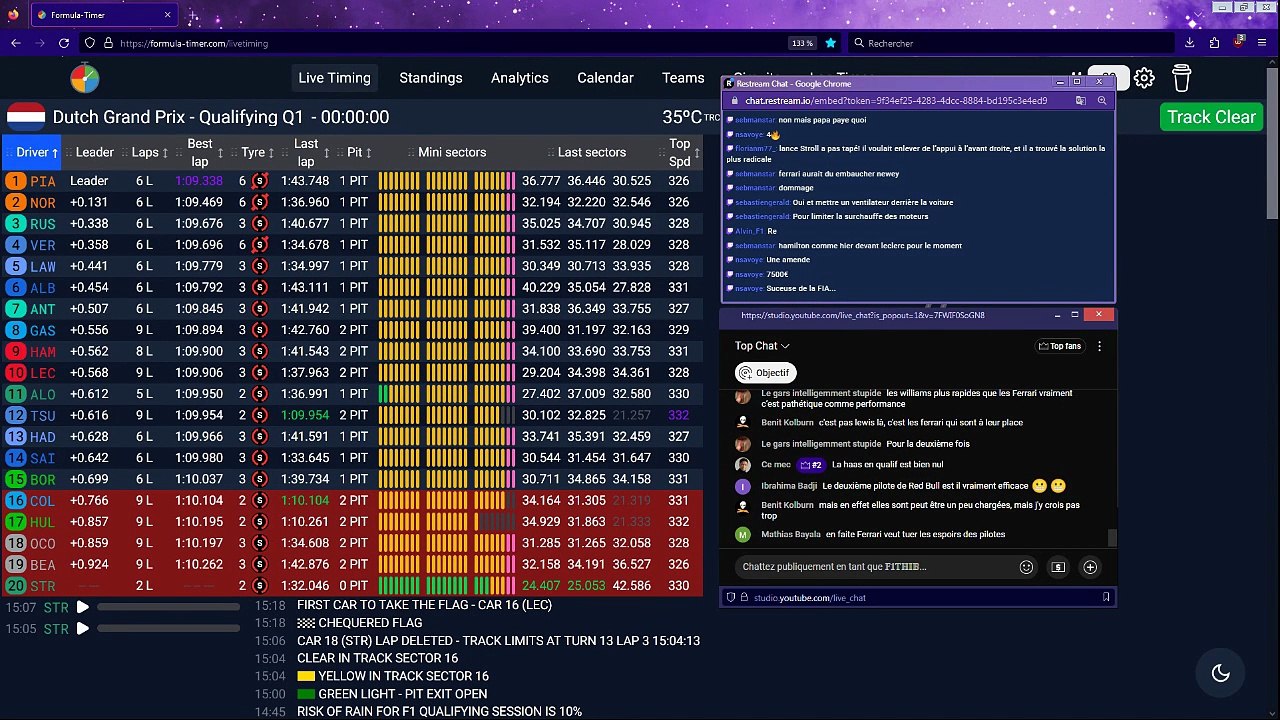
Task: Sort table by Driver column
Action: [37, 152]
